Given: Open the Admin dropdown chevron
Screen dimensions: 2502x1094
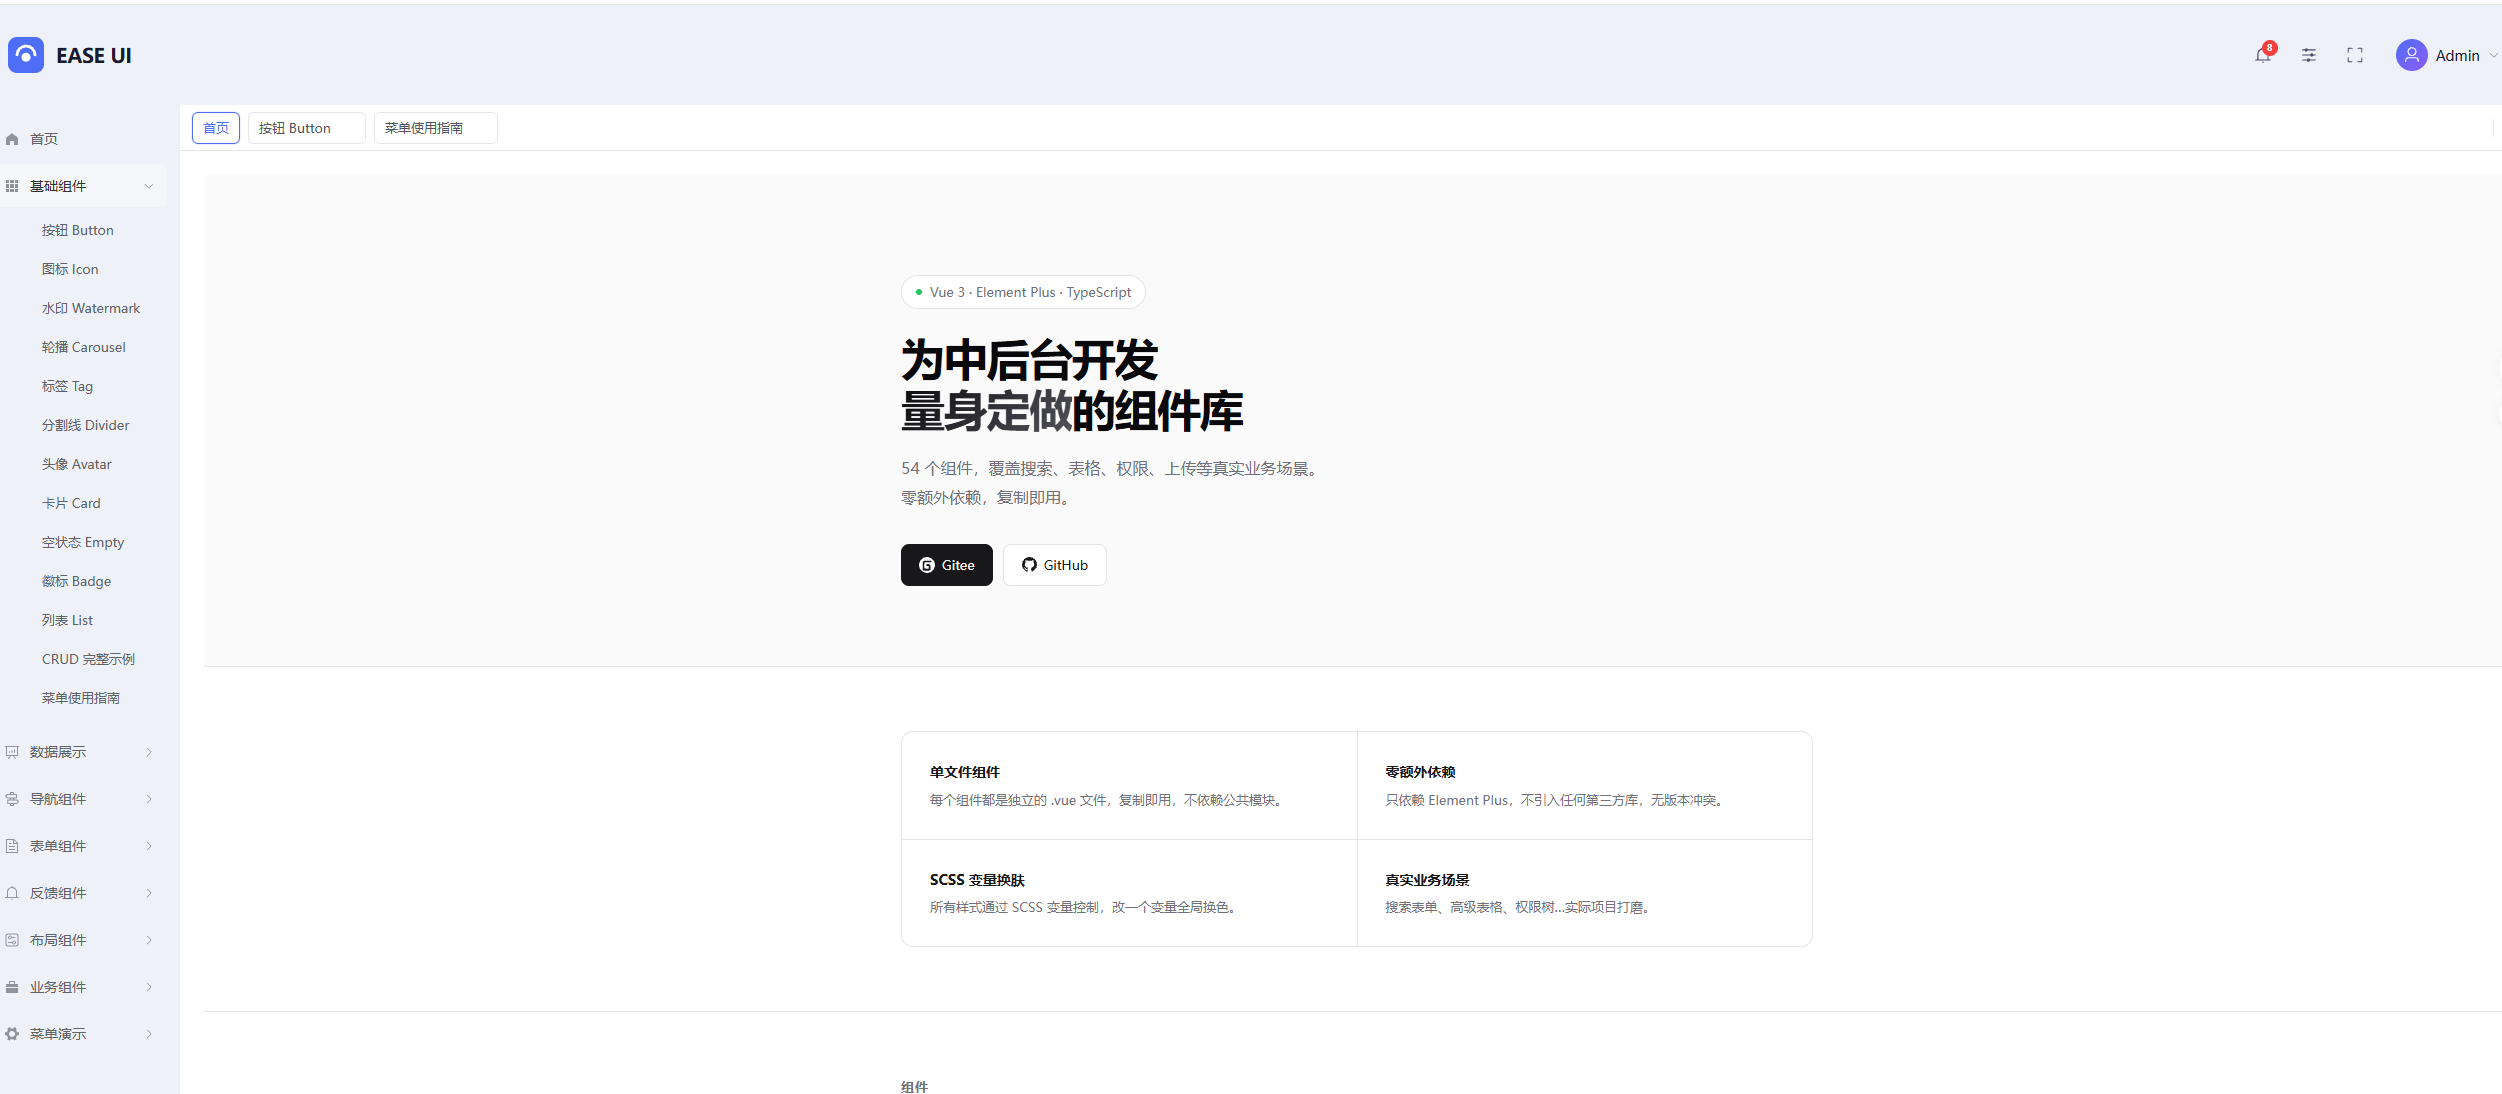Looking at the screenshot, I should point(2493,56).
